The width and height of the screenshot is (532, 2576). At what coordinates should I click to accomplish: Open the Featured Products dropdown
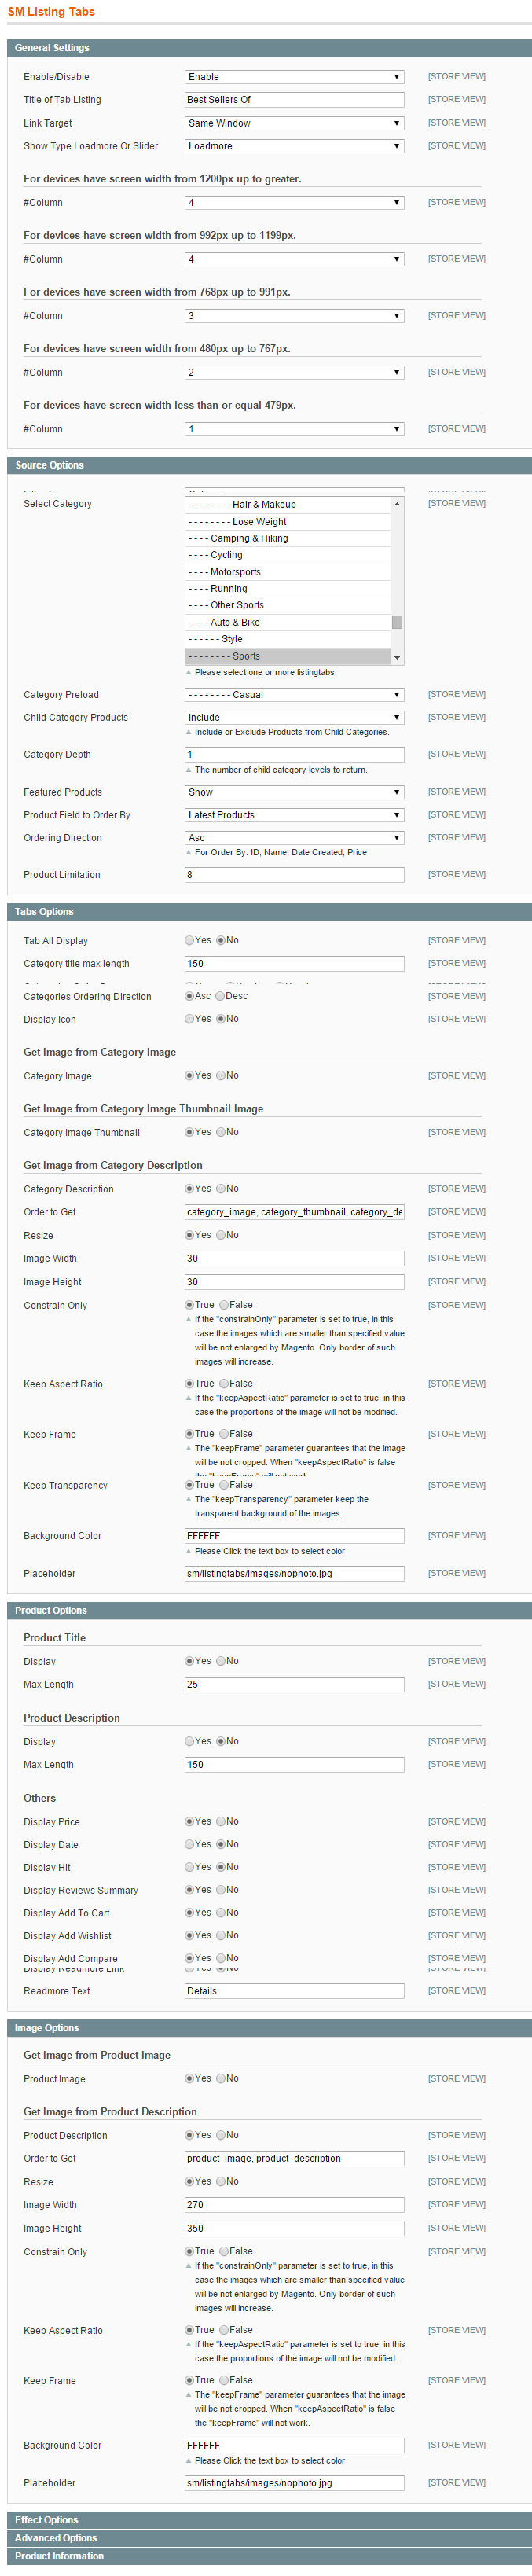pyautogui.click(x=294, y=792)
